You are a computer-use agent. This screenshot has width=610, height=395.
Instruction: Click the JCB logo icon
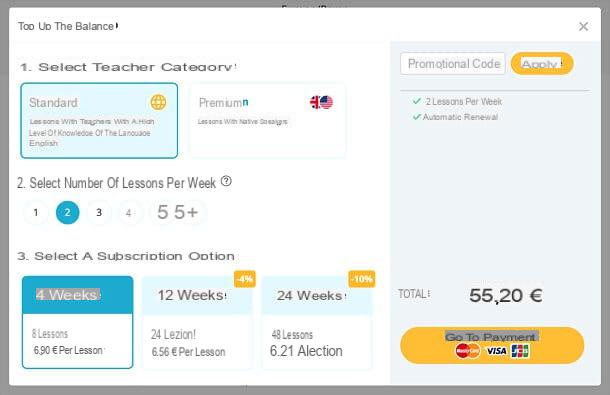point(520,351)
